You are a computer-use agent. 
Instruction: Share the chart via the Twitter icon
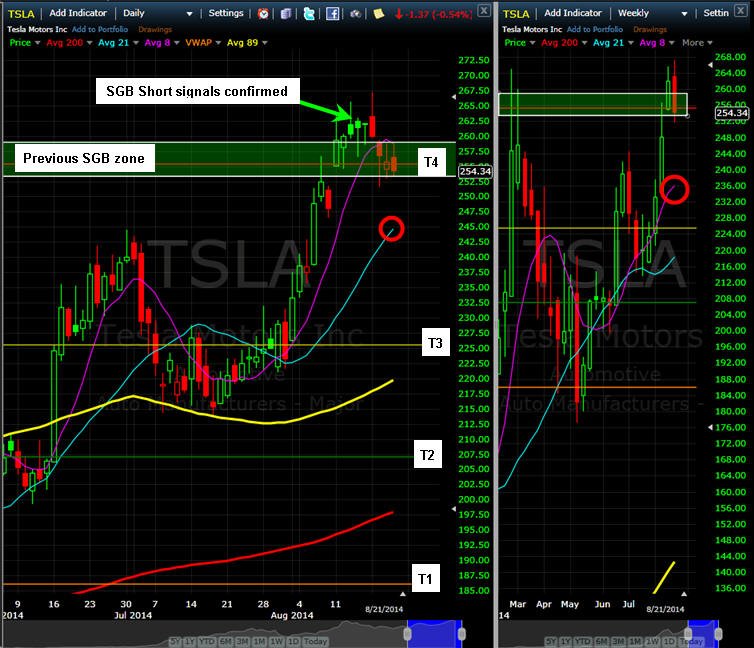[309, 13]
